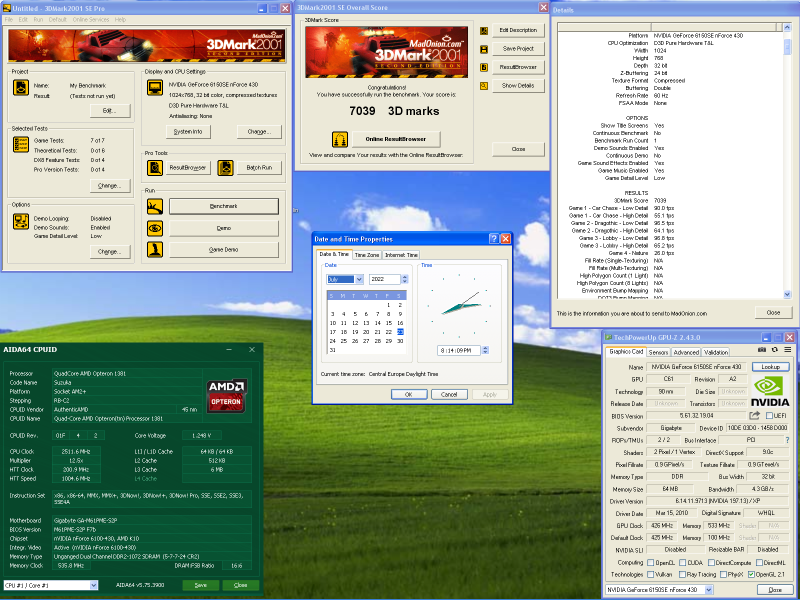Click the Details list scrollbar up arrow
The height and width of the screenshot is (600, 800).
click(x=787, y=27)
